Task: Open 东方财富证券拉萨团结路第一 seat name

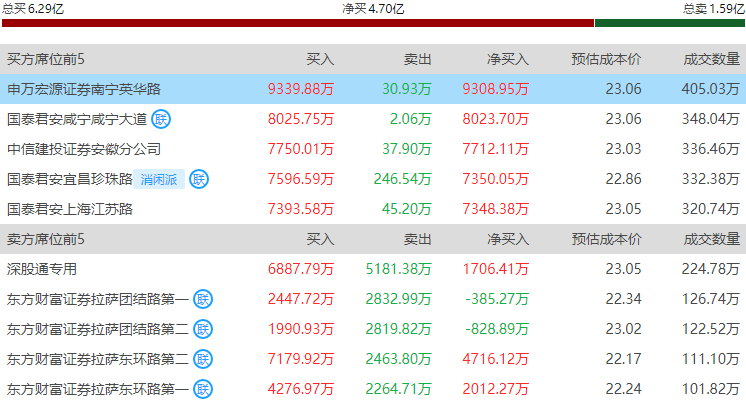Action: [98, 299]
